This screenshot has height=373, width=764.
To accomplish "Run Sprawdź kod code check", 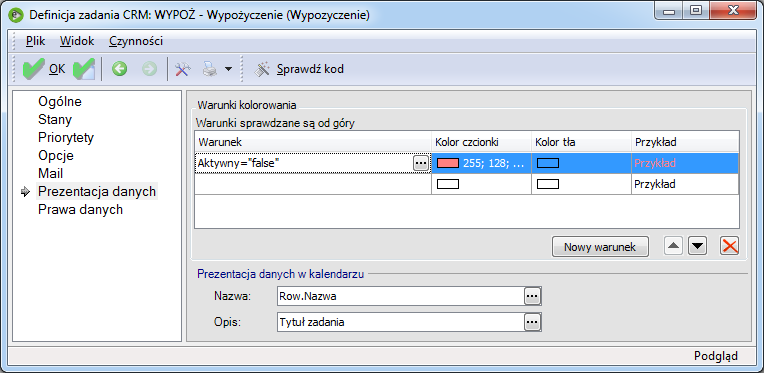I will click(x=299, y=69).
